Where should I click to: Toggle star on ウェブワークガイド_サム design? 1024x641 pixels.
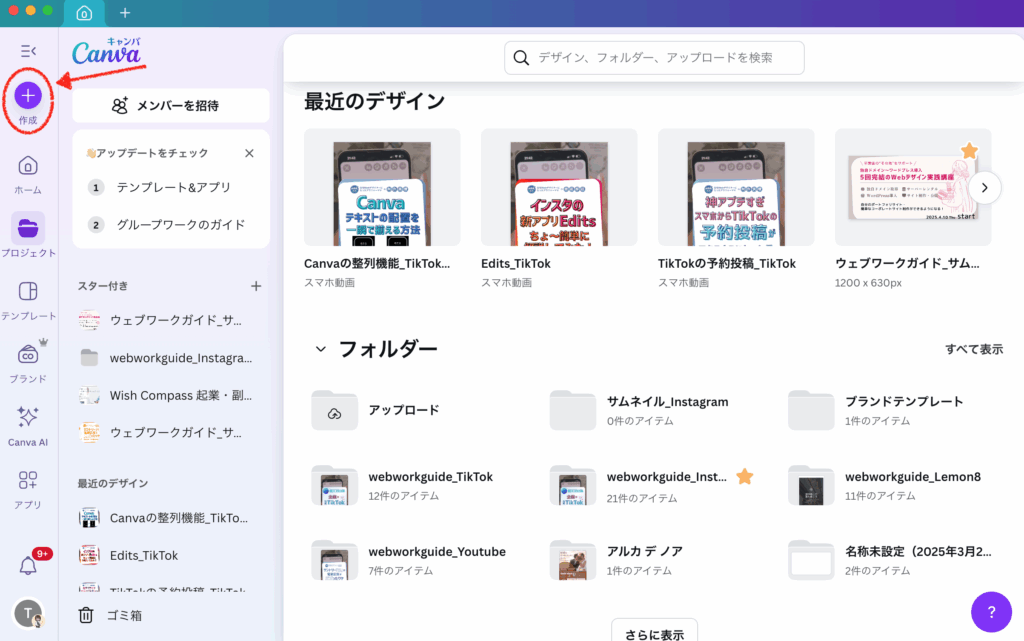970,151
